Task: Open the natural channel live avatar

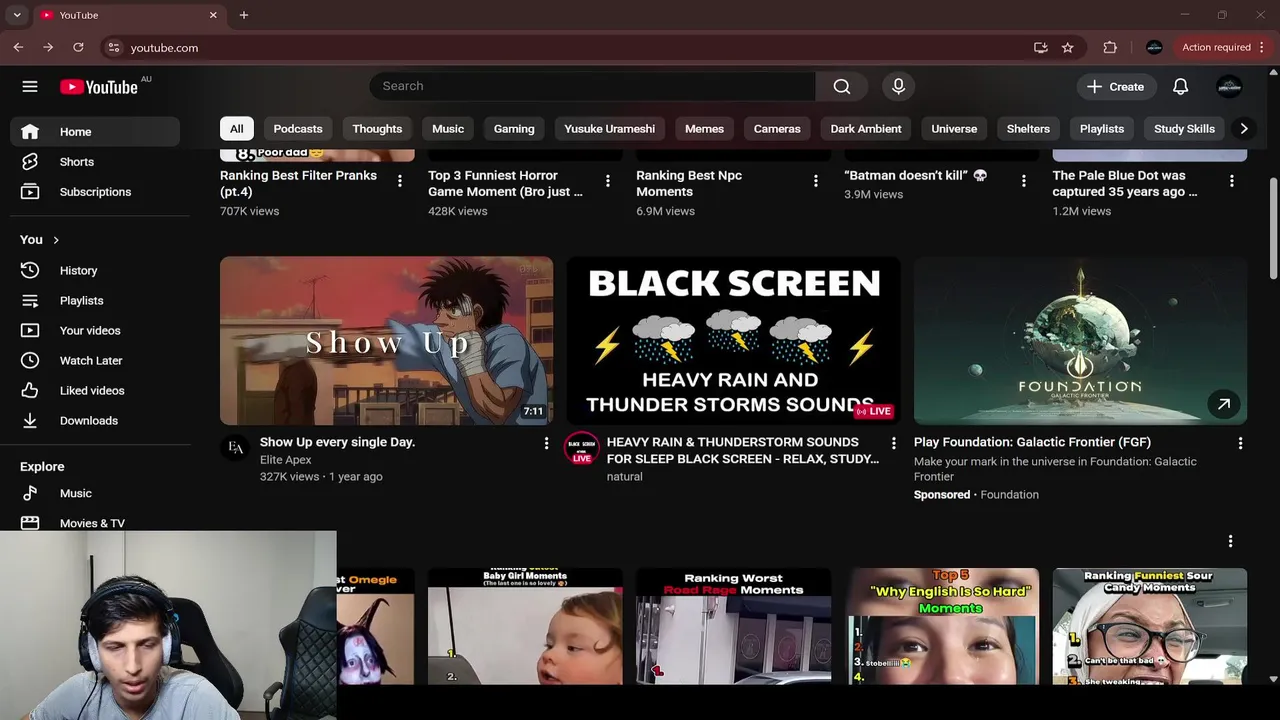Action: 582,449
